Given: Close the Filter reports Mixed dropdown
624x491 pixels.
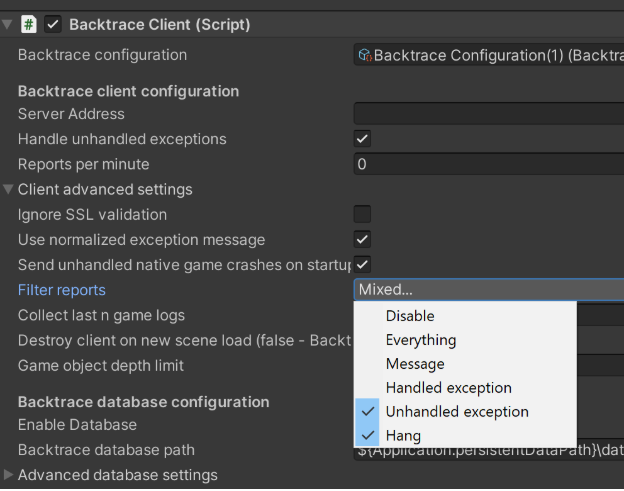Looking at the screenshot, I should (489, 290).
